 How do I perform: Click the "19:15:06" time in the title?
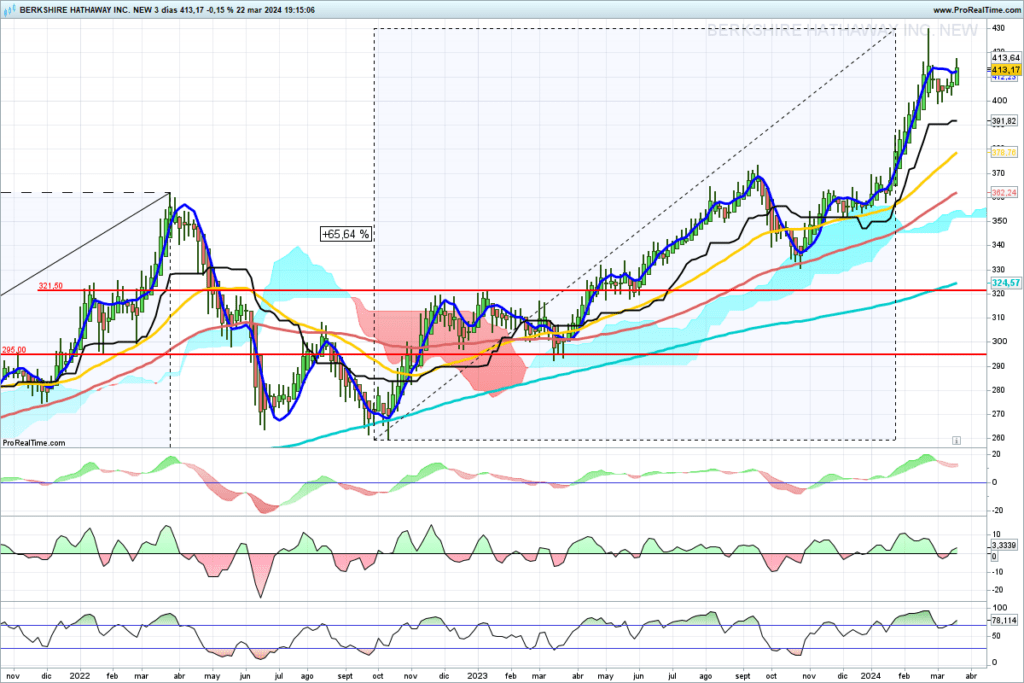[x=300, y=10]
